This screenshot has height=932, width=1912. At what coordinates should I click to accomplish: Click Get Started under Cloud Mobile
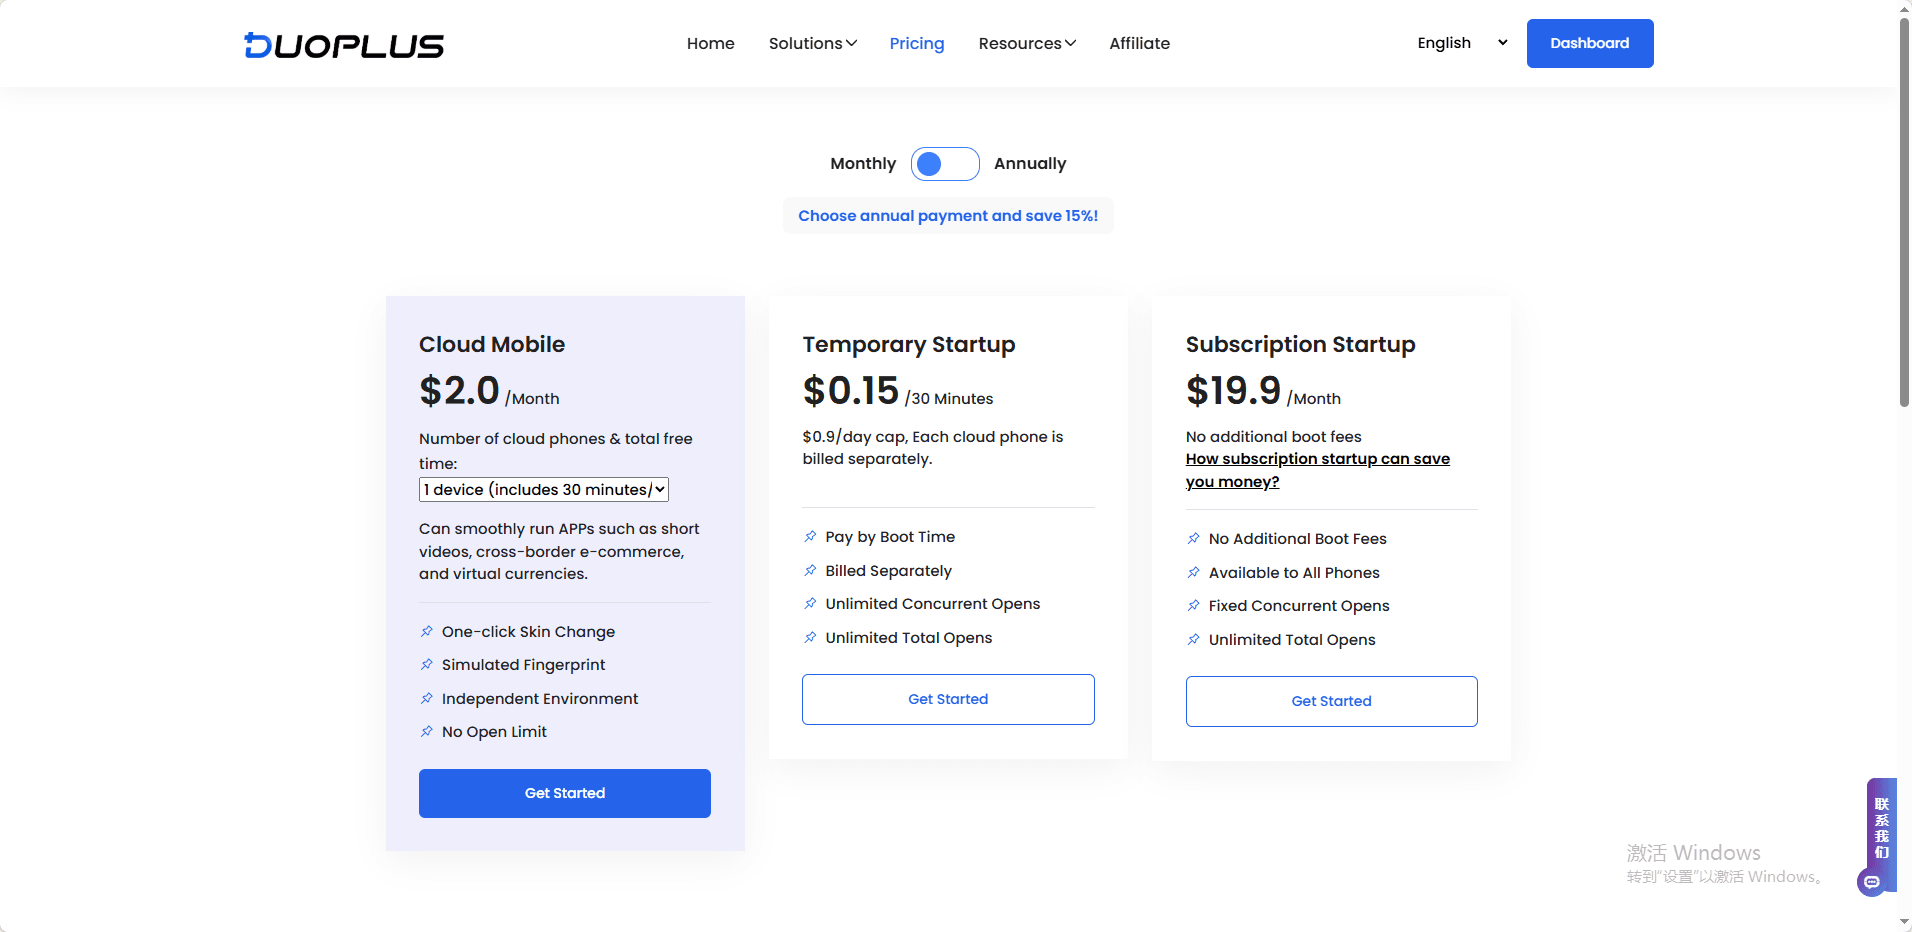pos(565,793)
